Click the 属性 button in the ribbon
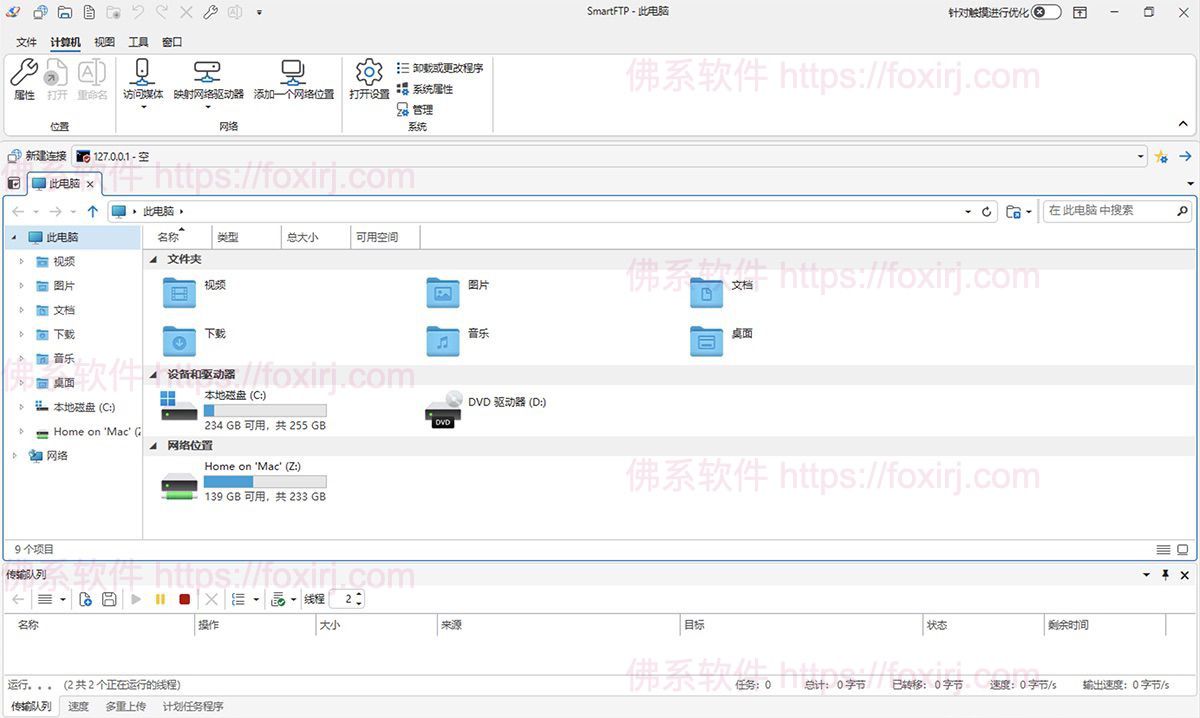This screenshot has width=1200, height=718. click(x=24, y=78)
